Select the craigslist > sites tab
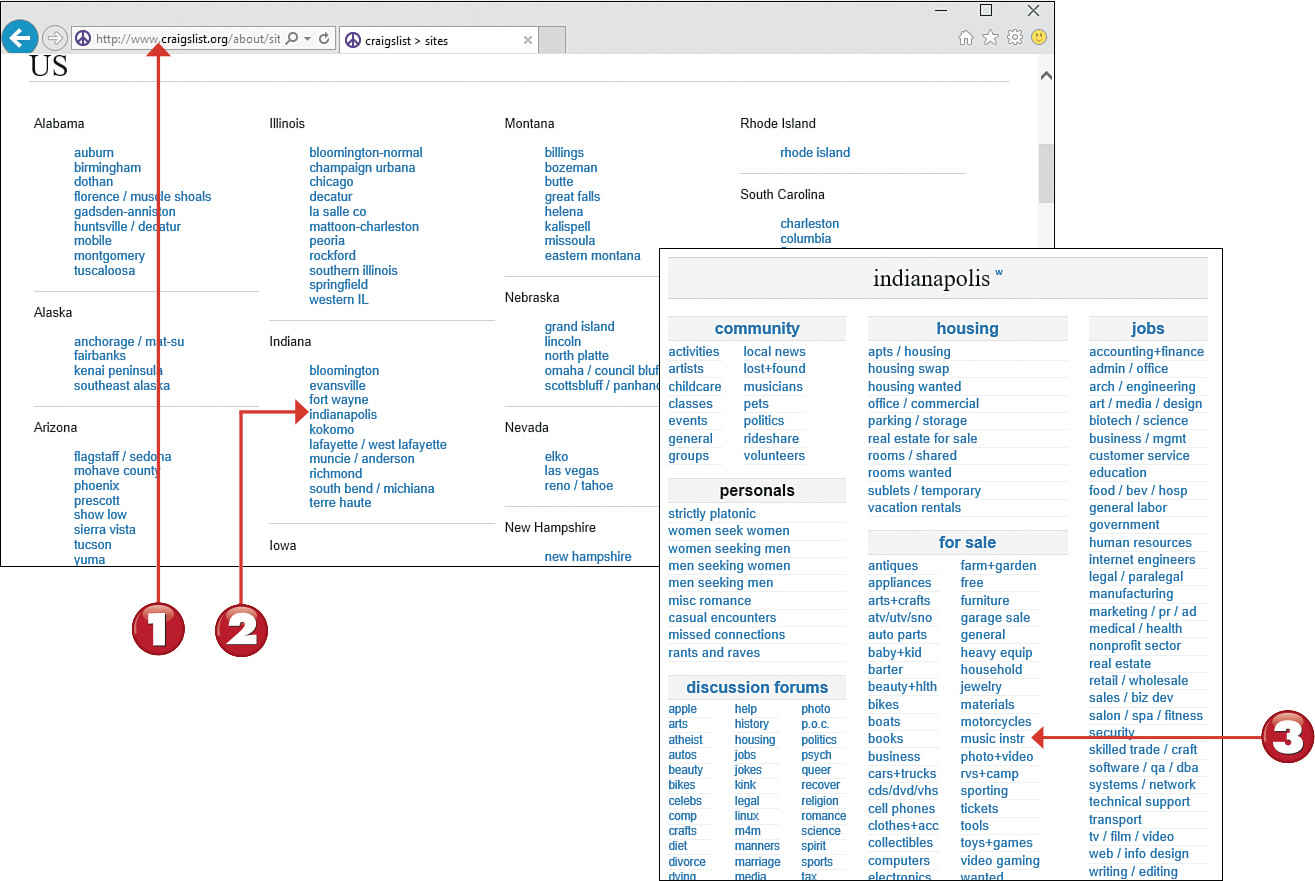The height and width of the screenshot is (881, 1315). click(439, 40)
